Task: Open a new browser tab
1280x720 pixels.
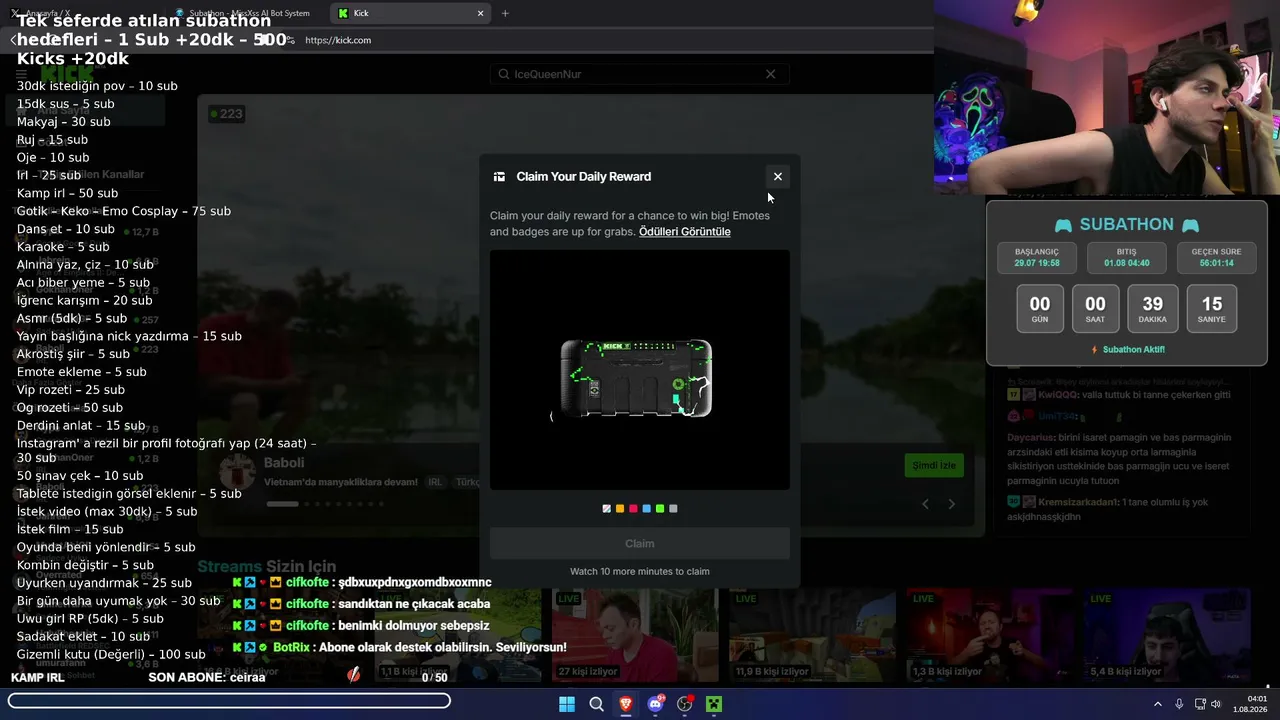Action: [505, 13]
